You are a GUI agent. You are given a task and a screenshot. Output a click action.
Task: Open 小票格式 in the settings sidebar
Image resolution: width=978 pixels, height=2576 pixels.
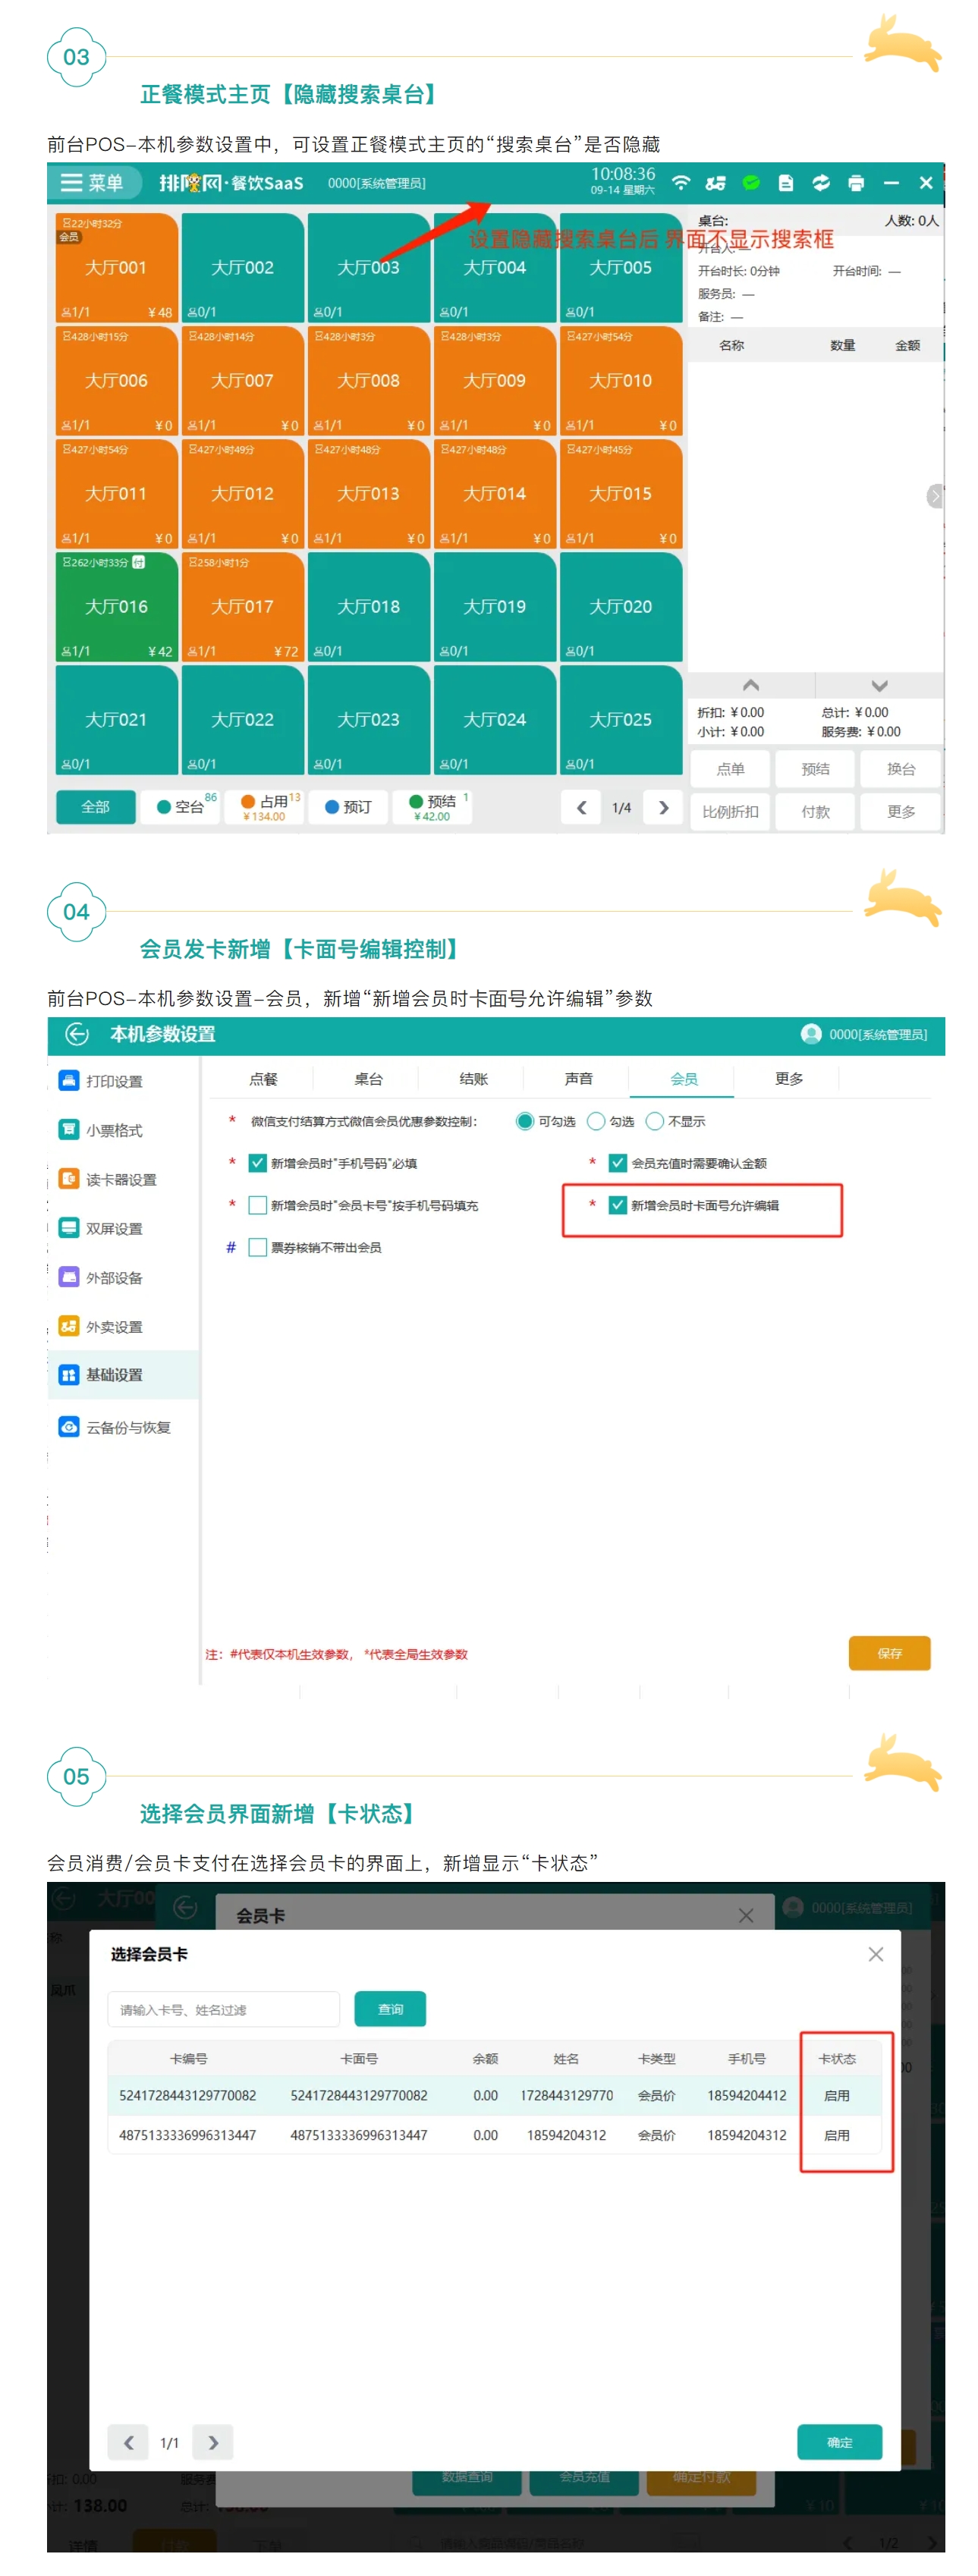pos(101,1130)
